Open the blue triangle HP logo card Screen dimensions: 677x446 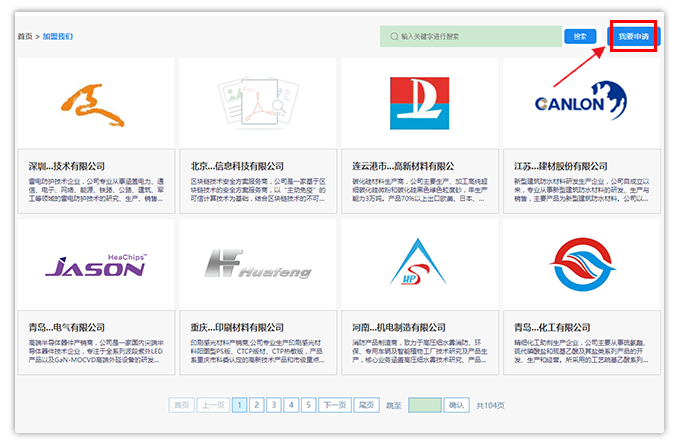tap(418, 262)
